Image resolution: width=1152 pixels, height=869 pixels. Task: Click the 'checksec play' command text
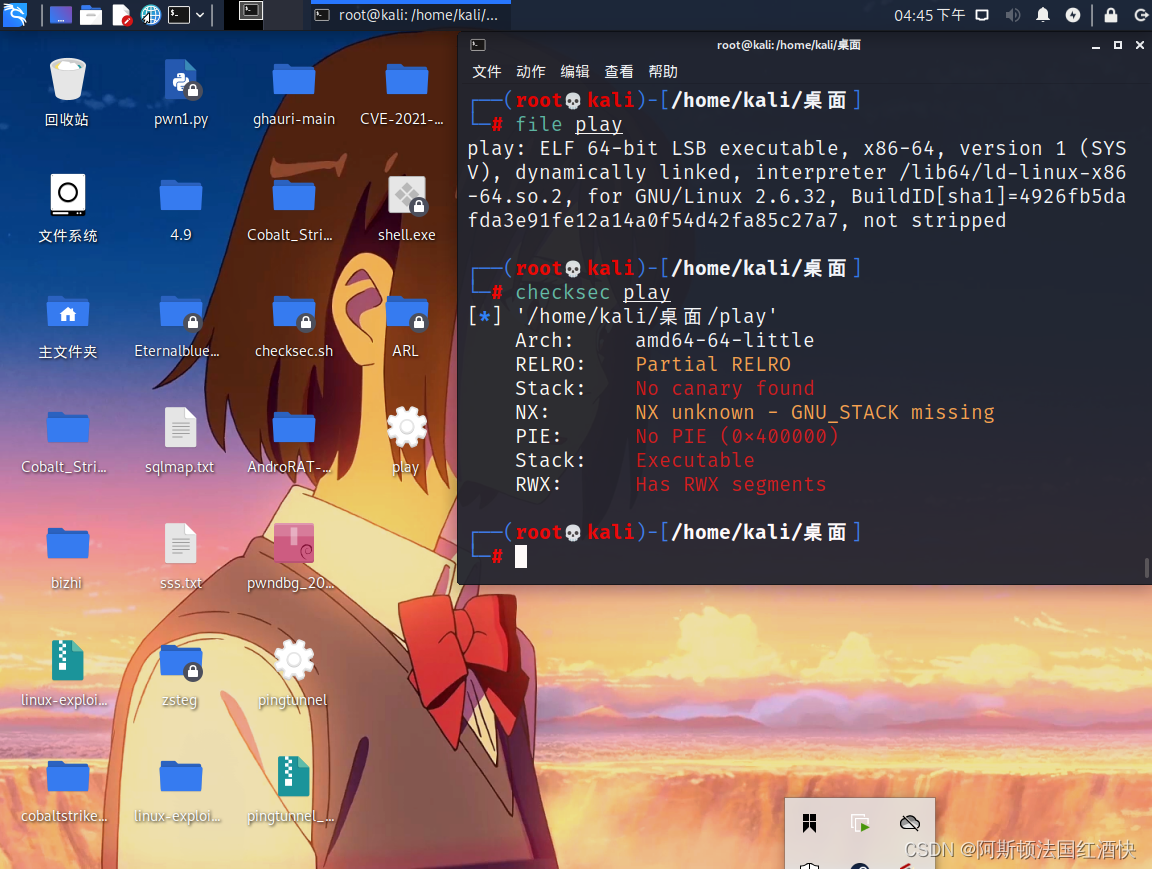(593, 292)
